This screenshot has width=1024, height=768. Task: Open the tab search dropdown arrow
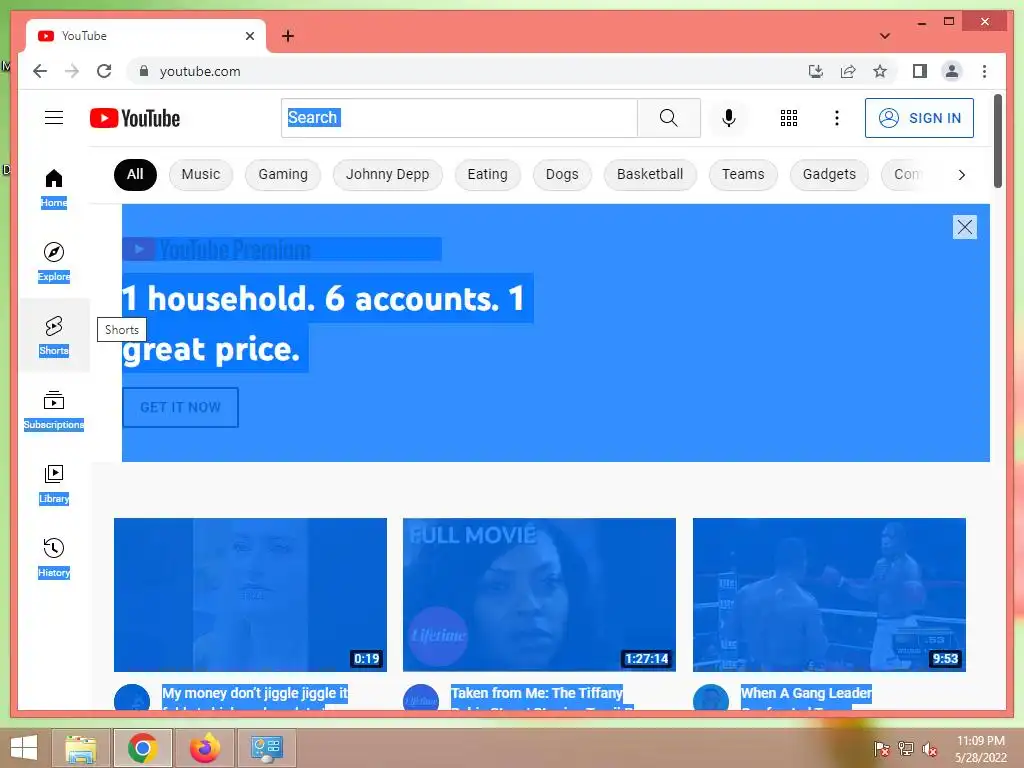[x=885, y=36]
